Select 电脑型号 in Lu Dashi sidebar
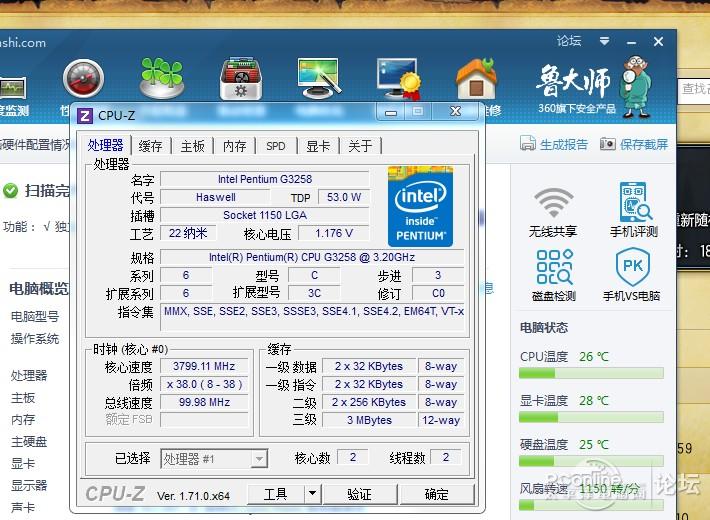Image resolution: width=710 pixels, height=520 pixels. point(35,316)
